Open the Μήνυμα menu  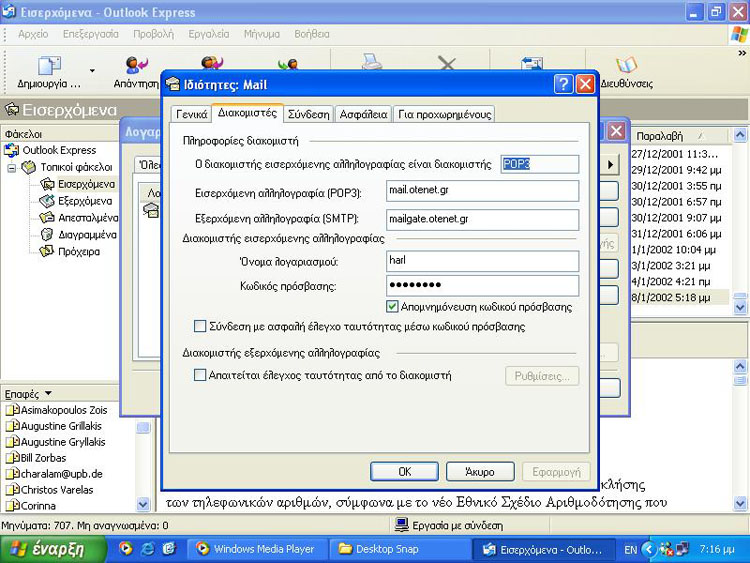[262, 34]
